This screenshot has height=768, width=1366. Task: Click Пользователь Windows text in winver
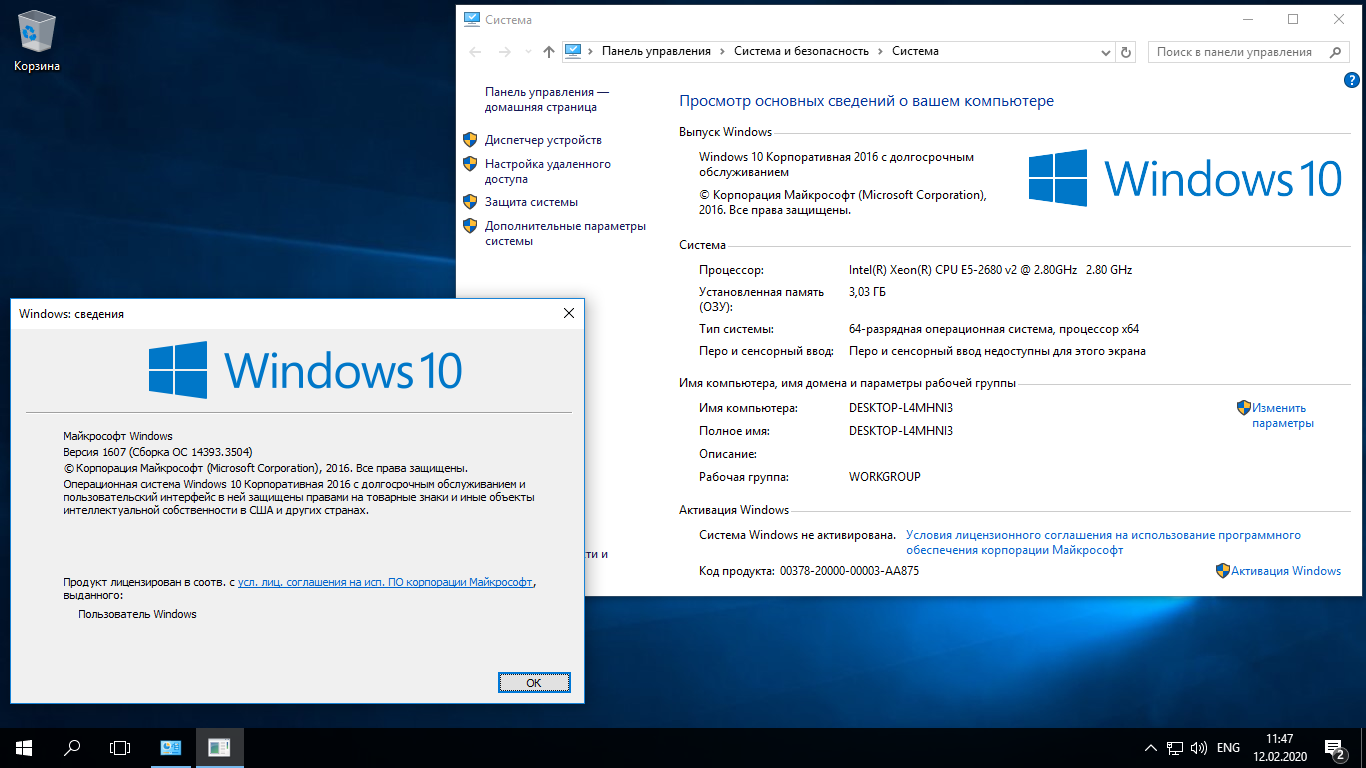137,614
